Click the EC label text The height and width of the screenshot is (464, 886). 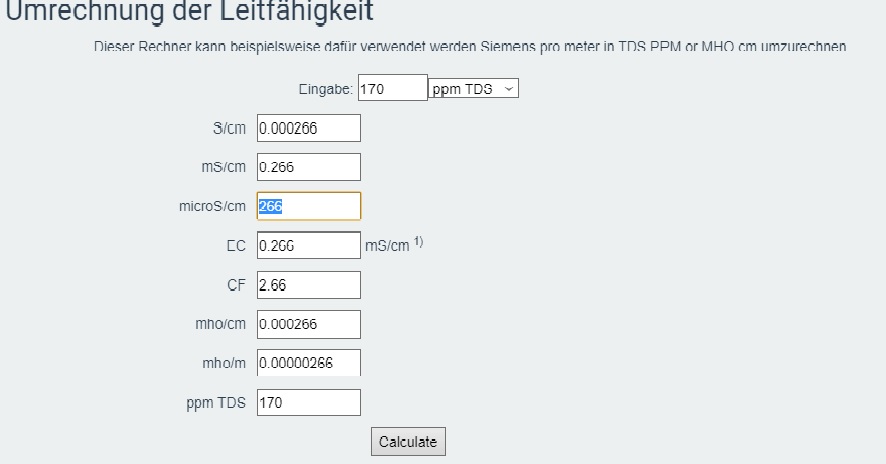tap(235, 245)
